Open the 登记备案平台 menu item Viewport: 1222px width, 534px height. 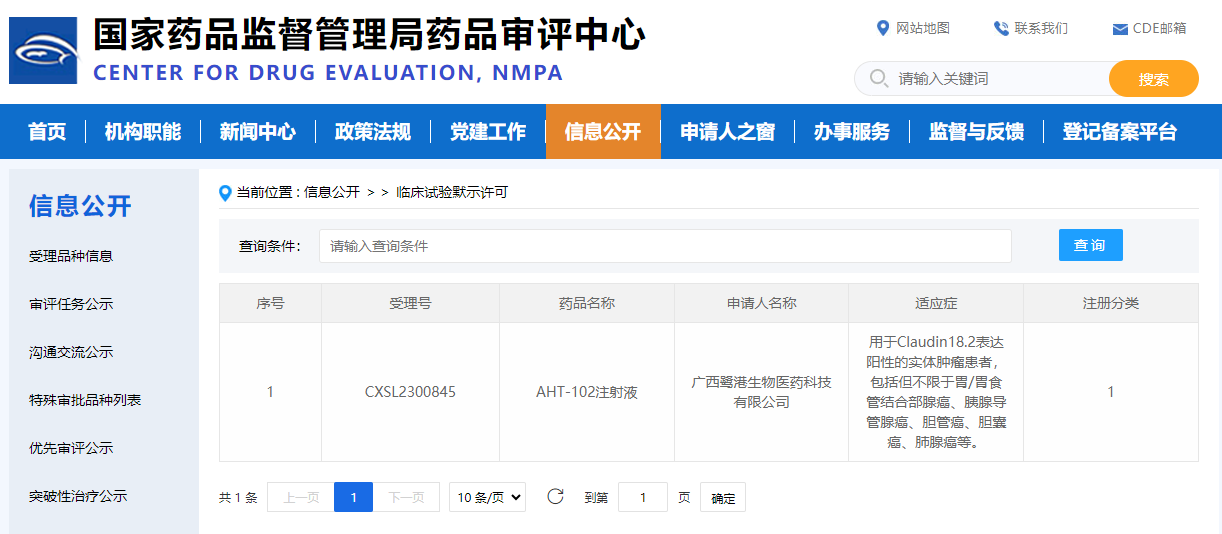point(1119,132)
